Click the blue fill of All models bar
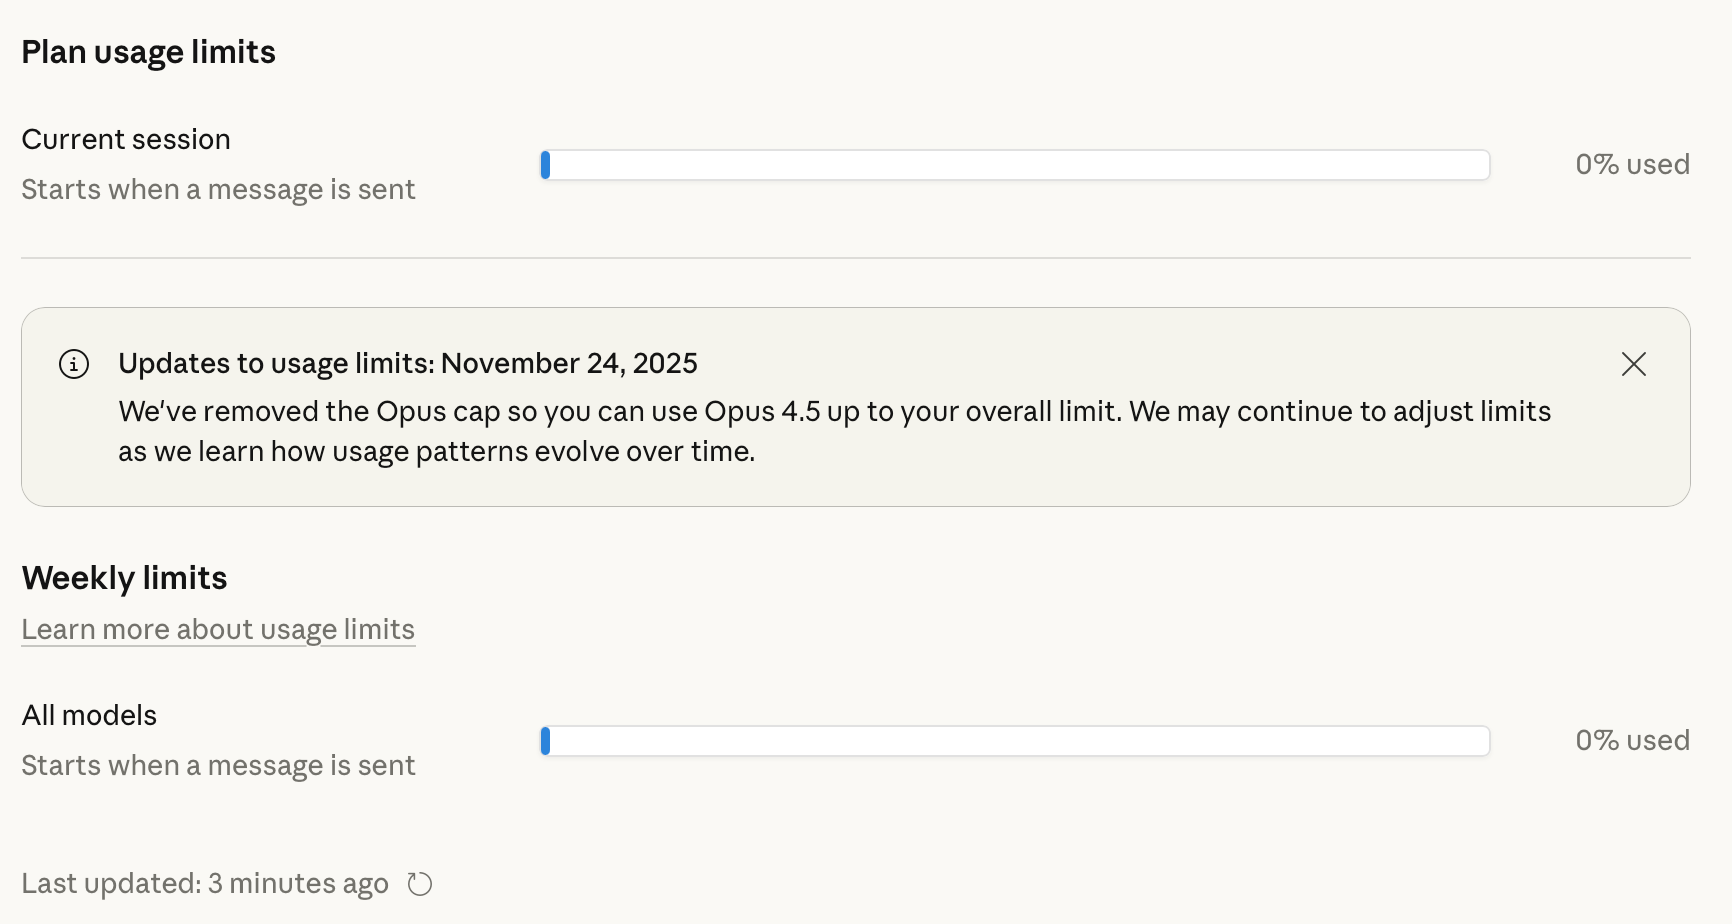The image size is (1732, 924). point(545,741)
